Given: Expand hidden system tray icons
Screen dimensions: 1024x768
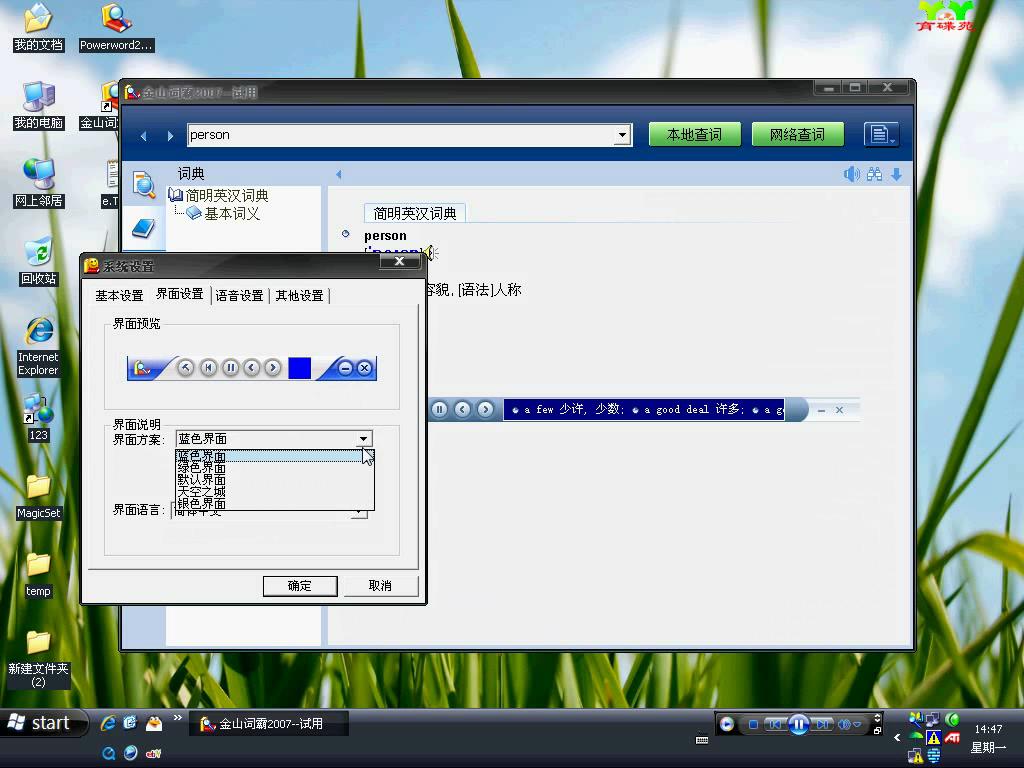Looking at the screenshot, I should 897,738.
